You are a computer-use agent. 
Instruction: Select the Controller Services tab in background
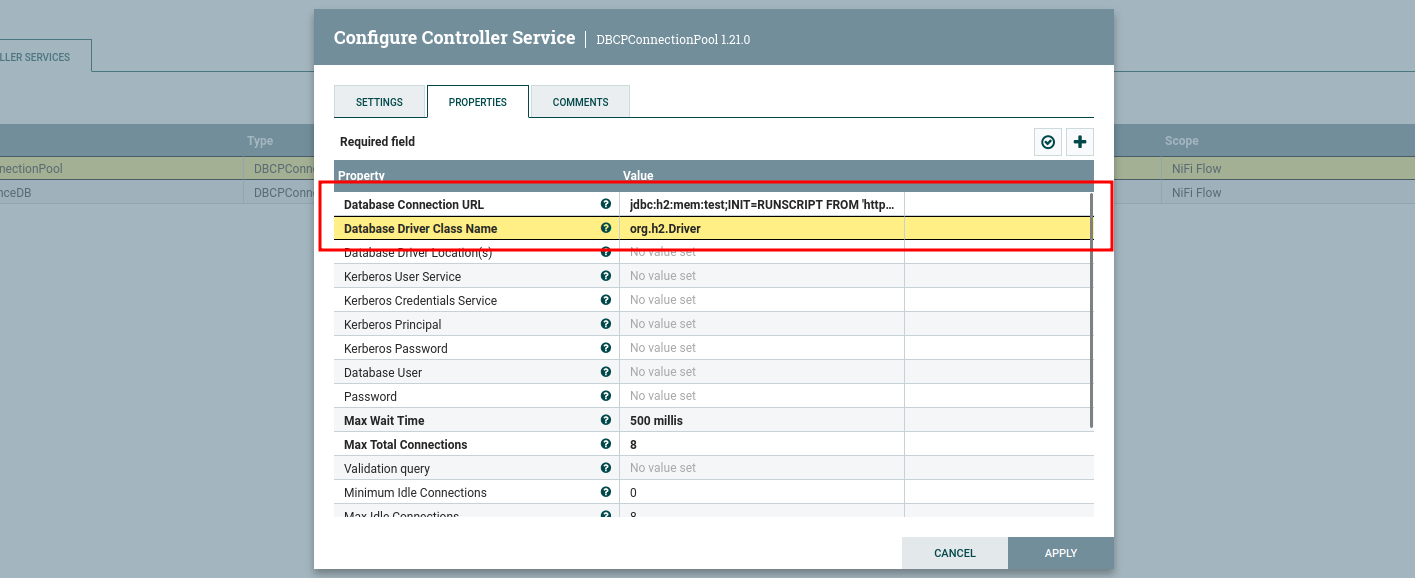(45, 57)
